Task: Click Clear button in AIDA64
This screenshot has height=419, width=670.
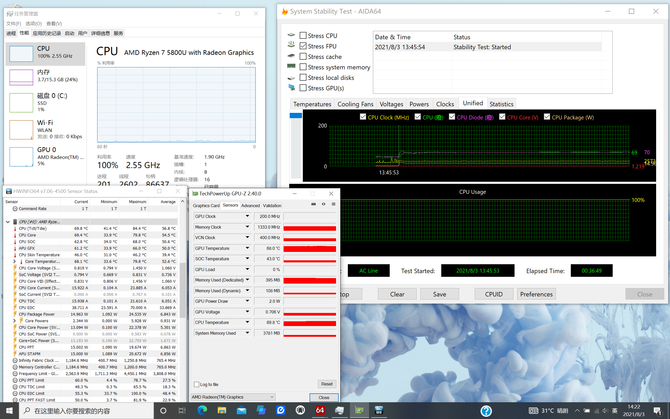Action: [x=397, y=294]
